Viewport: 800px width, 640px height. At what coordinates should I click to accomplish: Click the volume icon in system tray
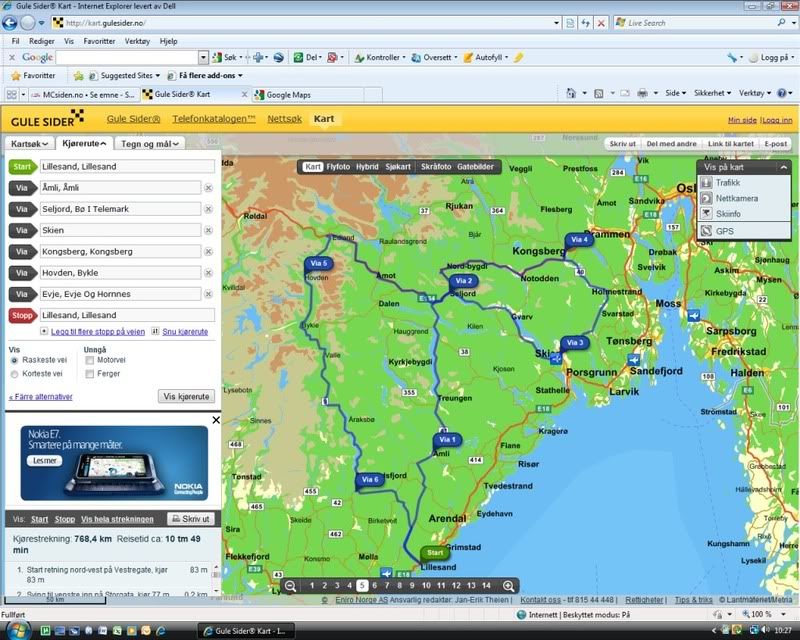[x=765, y=630]
